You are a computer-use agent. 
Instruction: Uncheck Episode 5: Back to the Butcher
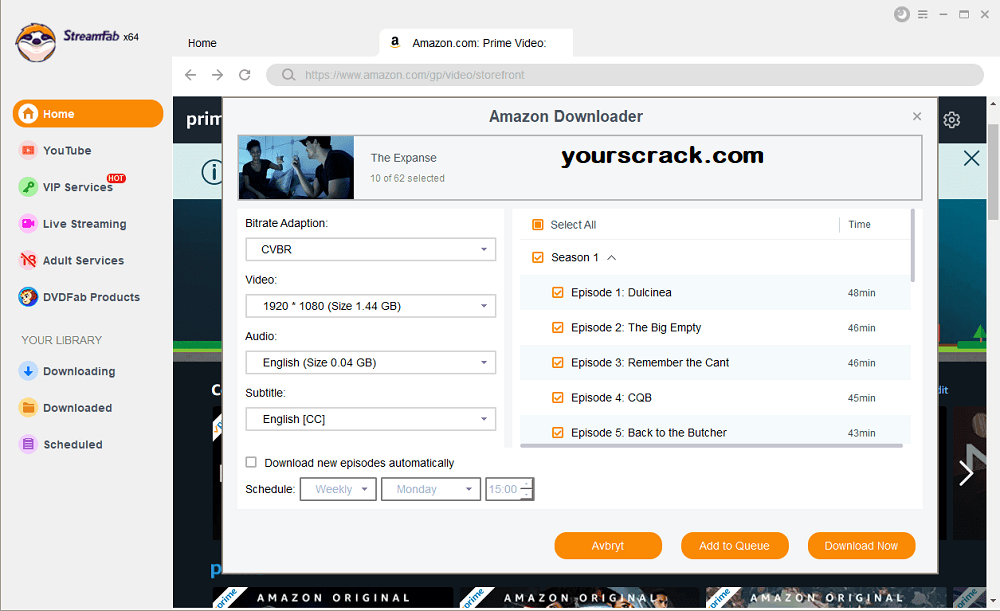point(557,432)
